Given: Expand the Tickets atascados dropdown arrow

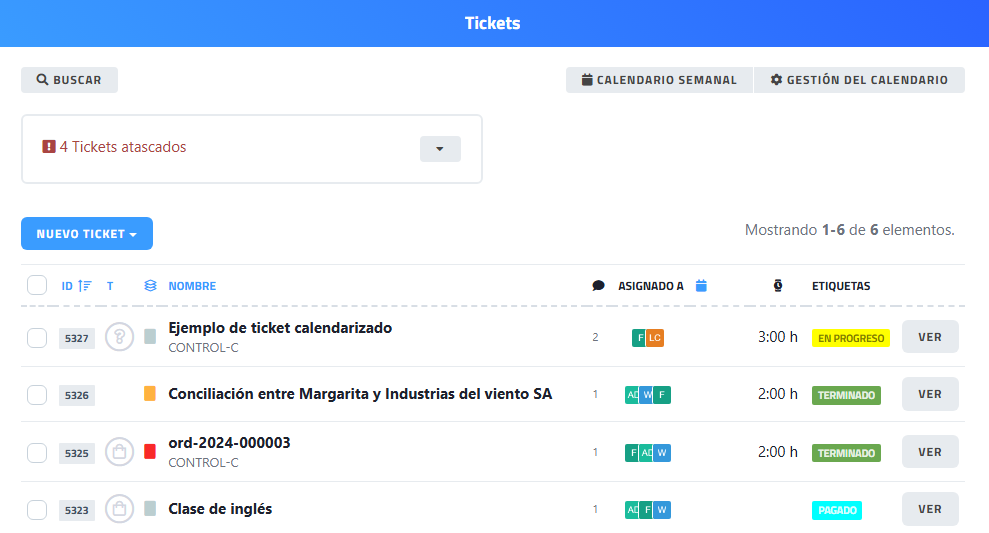Looking at the screenshot, I should [440, 149].
